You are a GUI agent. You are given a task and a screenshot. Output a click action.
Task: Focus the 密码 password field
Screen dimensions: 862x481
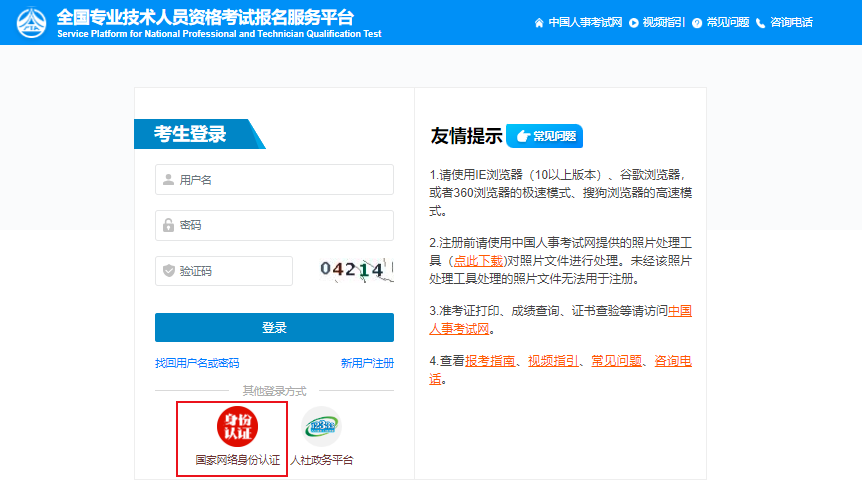point(274,225)
